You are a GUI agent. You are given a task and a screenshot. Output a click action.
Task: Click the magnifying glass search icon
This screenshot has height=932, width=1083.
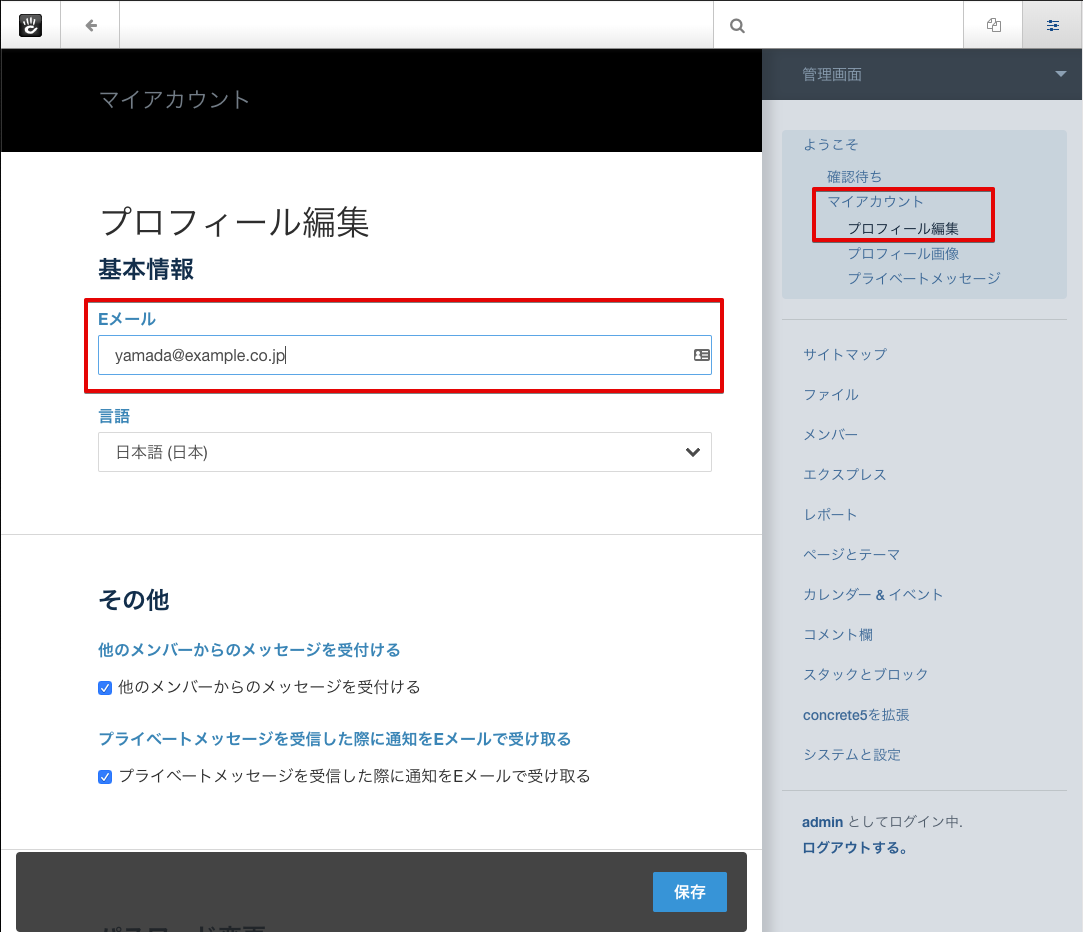tap(738, 26)
